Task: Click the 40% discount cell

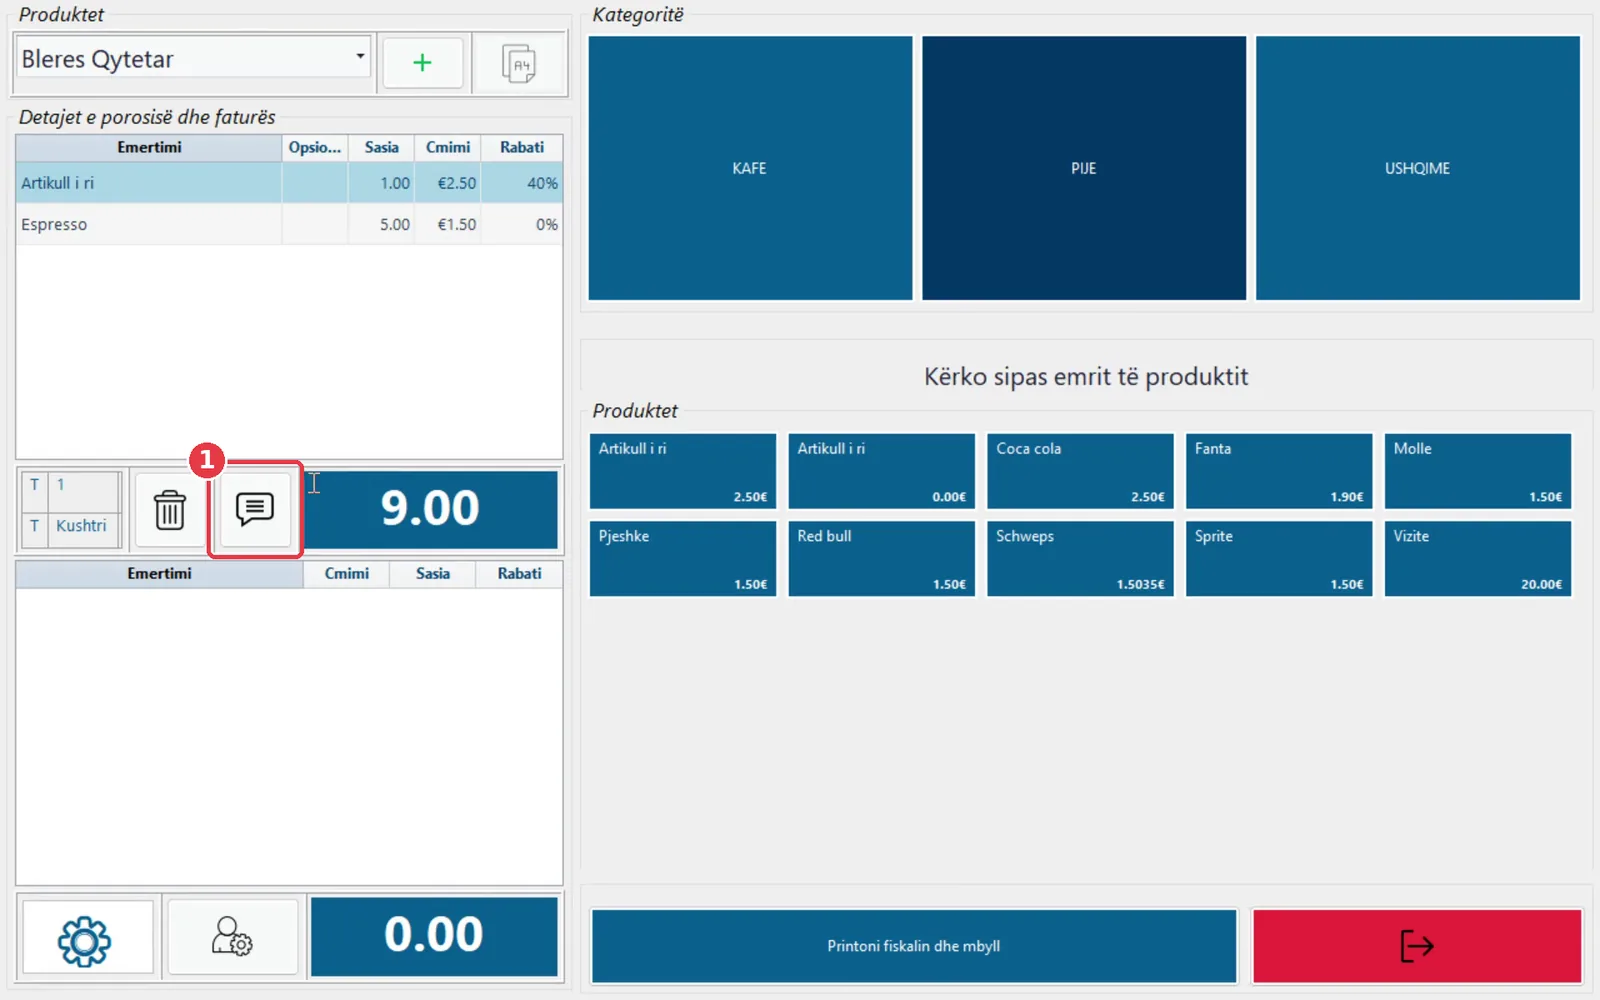Action: click(x=522, y=183)
